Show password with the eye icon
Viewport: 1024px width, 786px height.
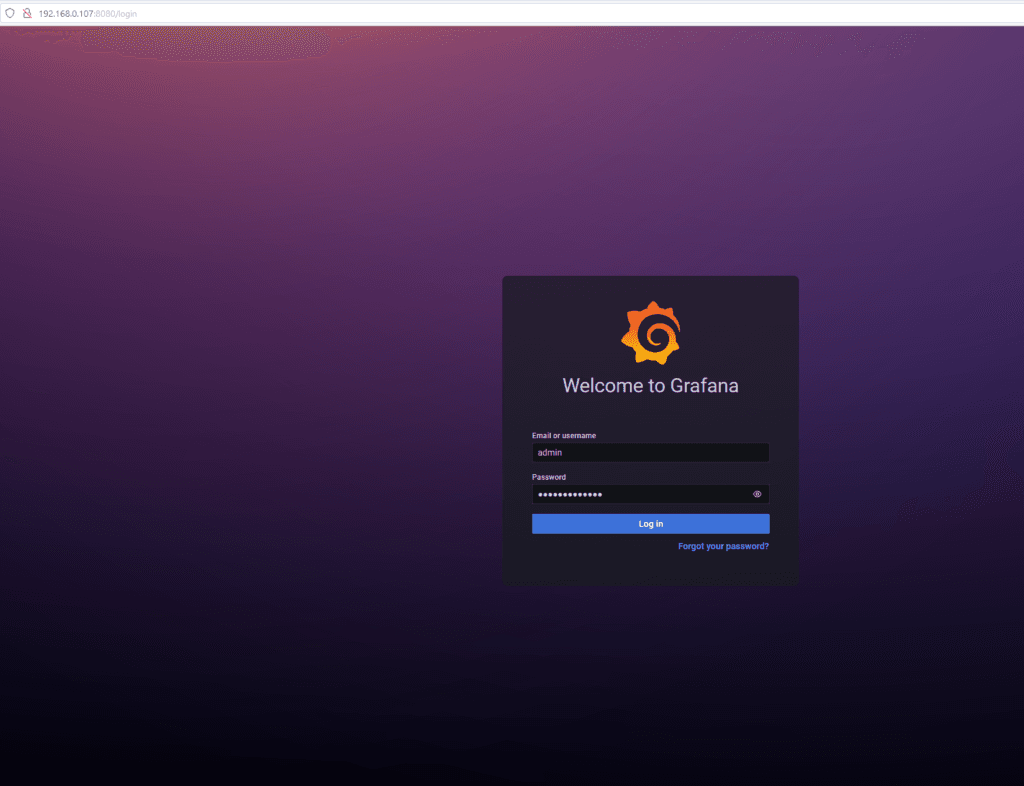pyautogui.click(x=757, y=494)
